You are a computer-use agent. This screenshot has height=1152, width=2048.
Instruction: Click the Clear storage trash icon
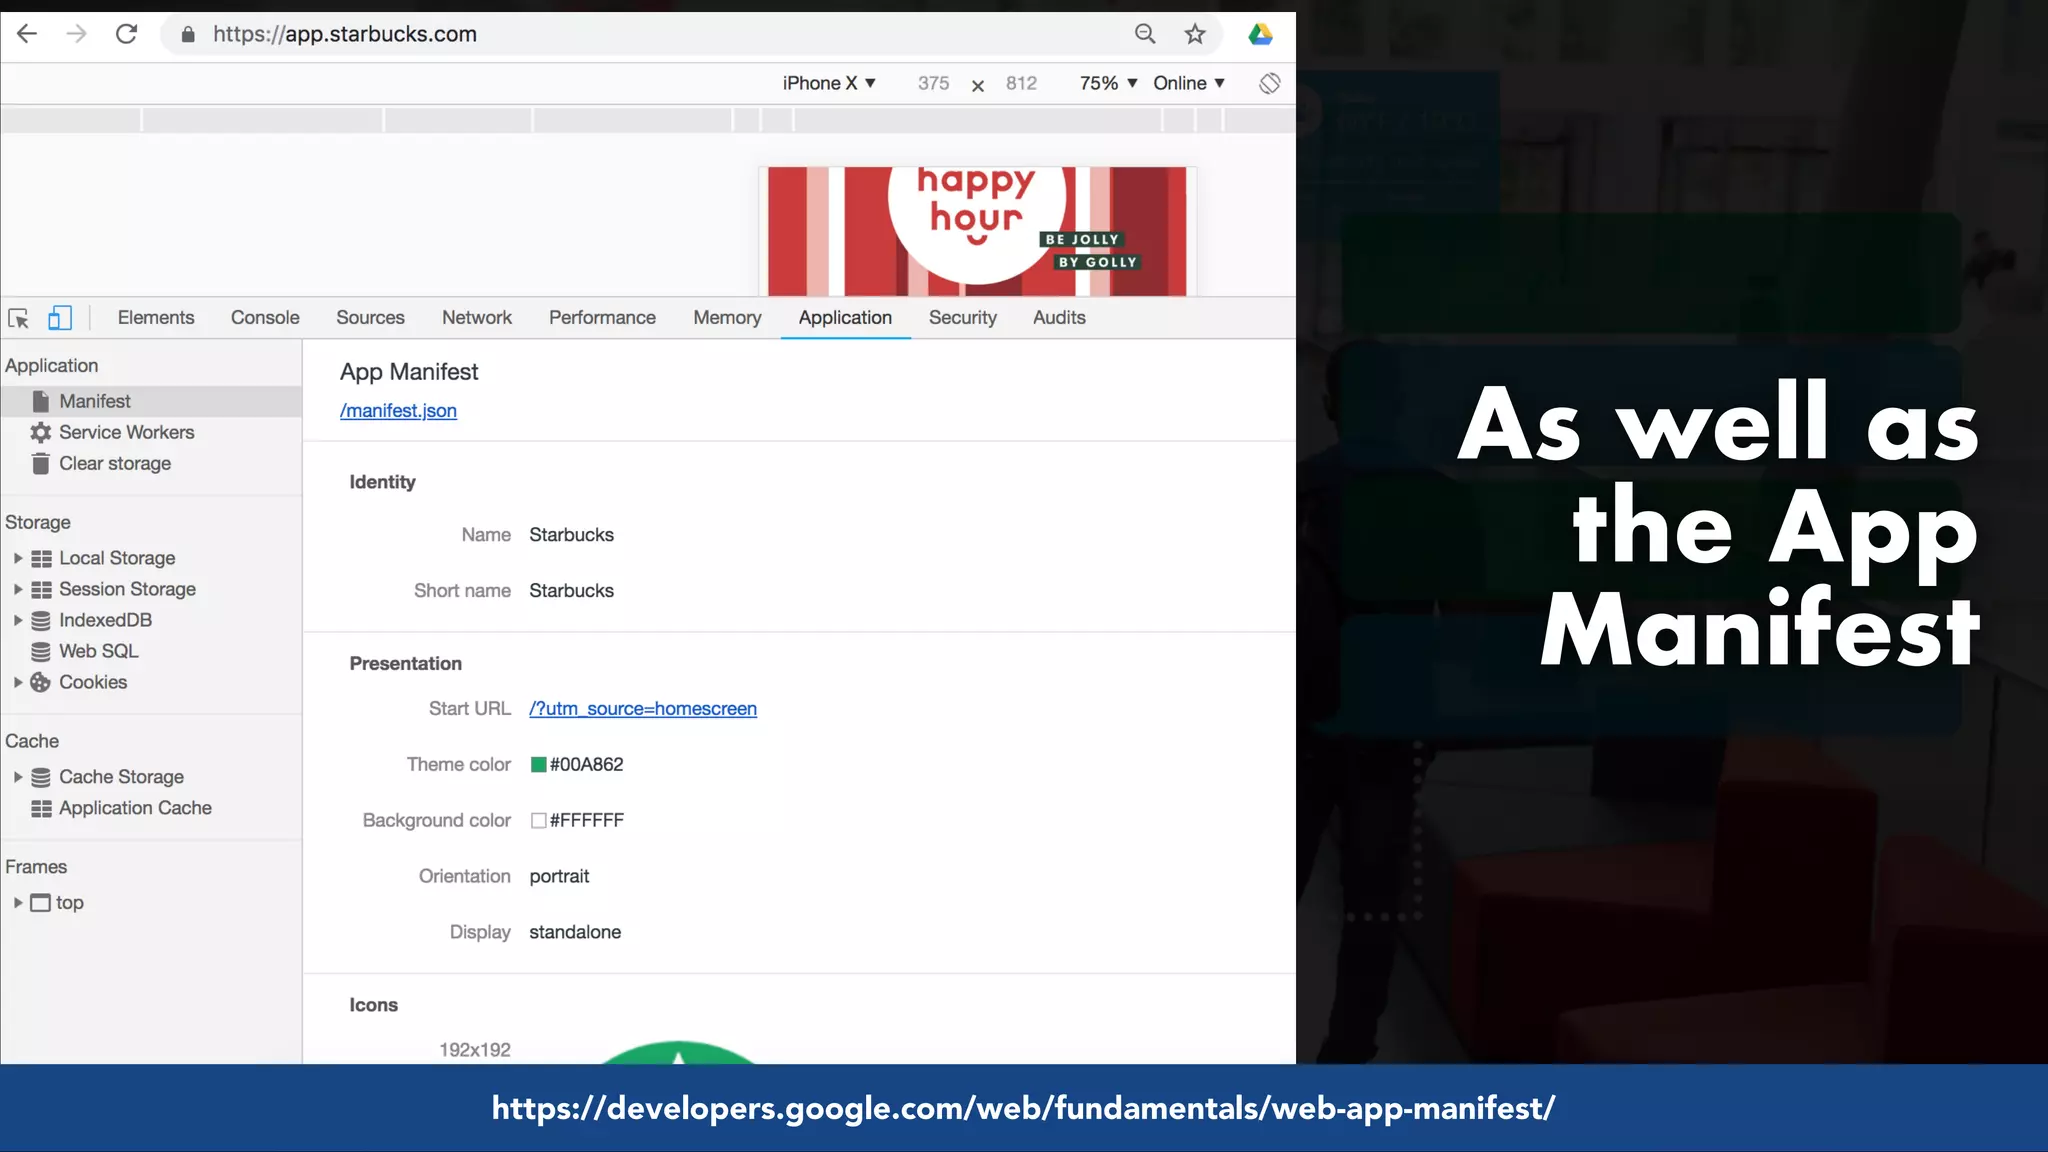click(x=41, y=463)
